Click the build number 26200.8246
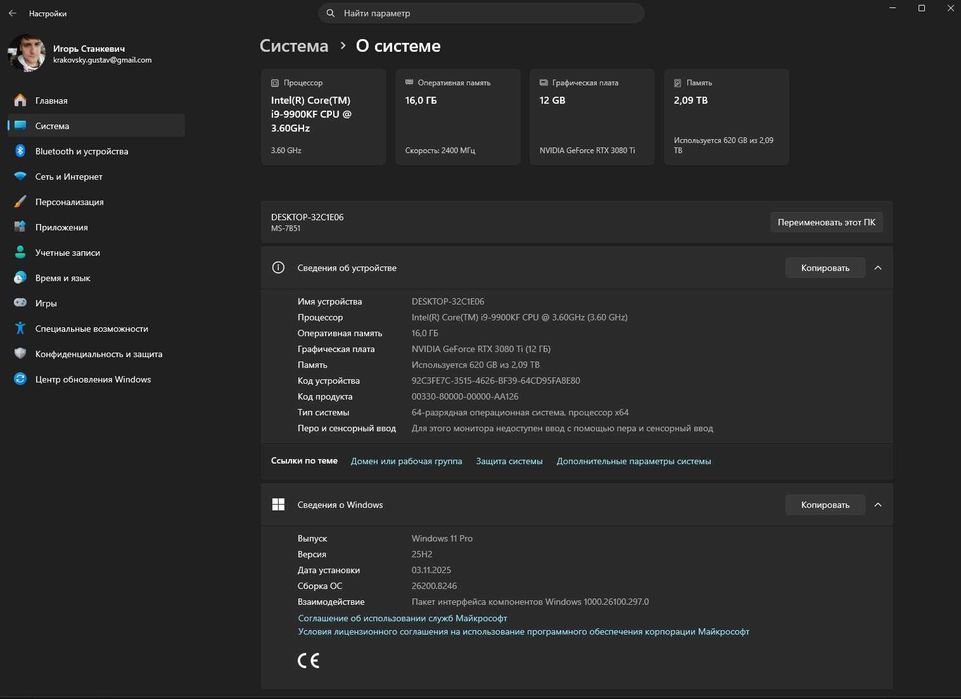Image resolution: width=961 pixels, height=699 pixels. [x=434, y=586]
